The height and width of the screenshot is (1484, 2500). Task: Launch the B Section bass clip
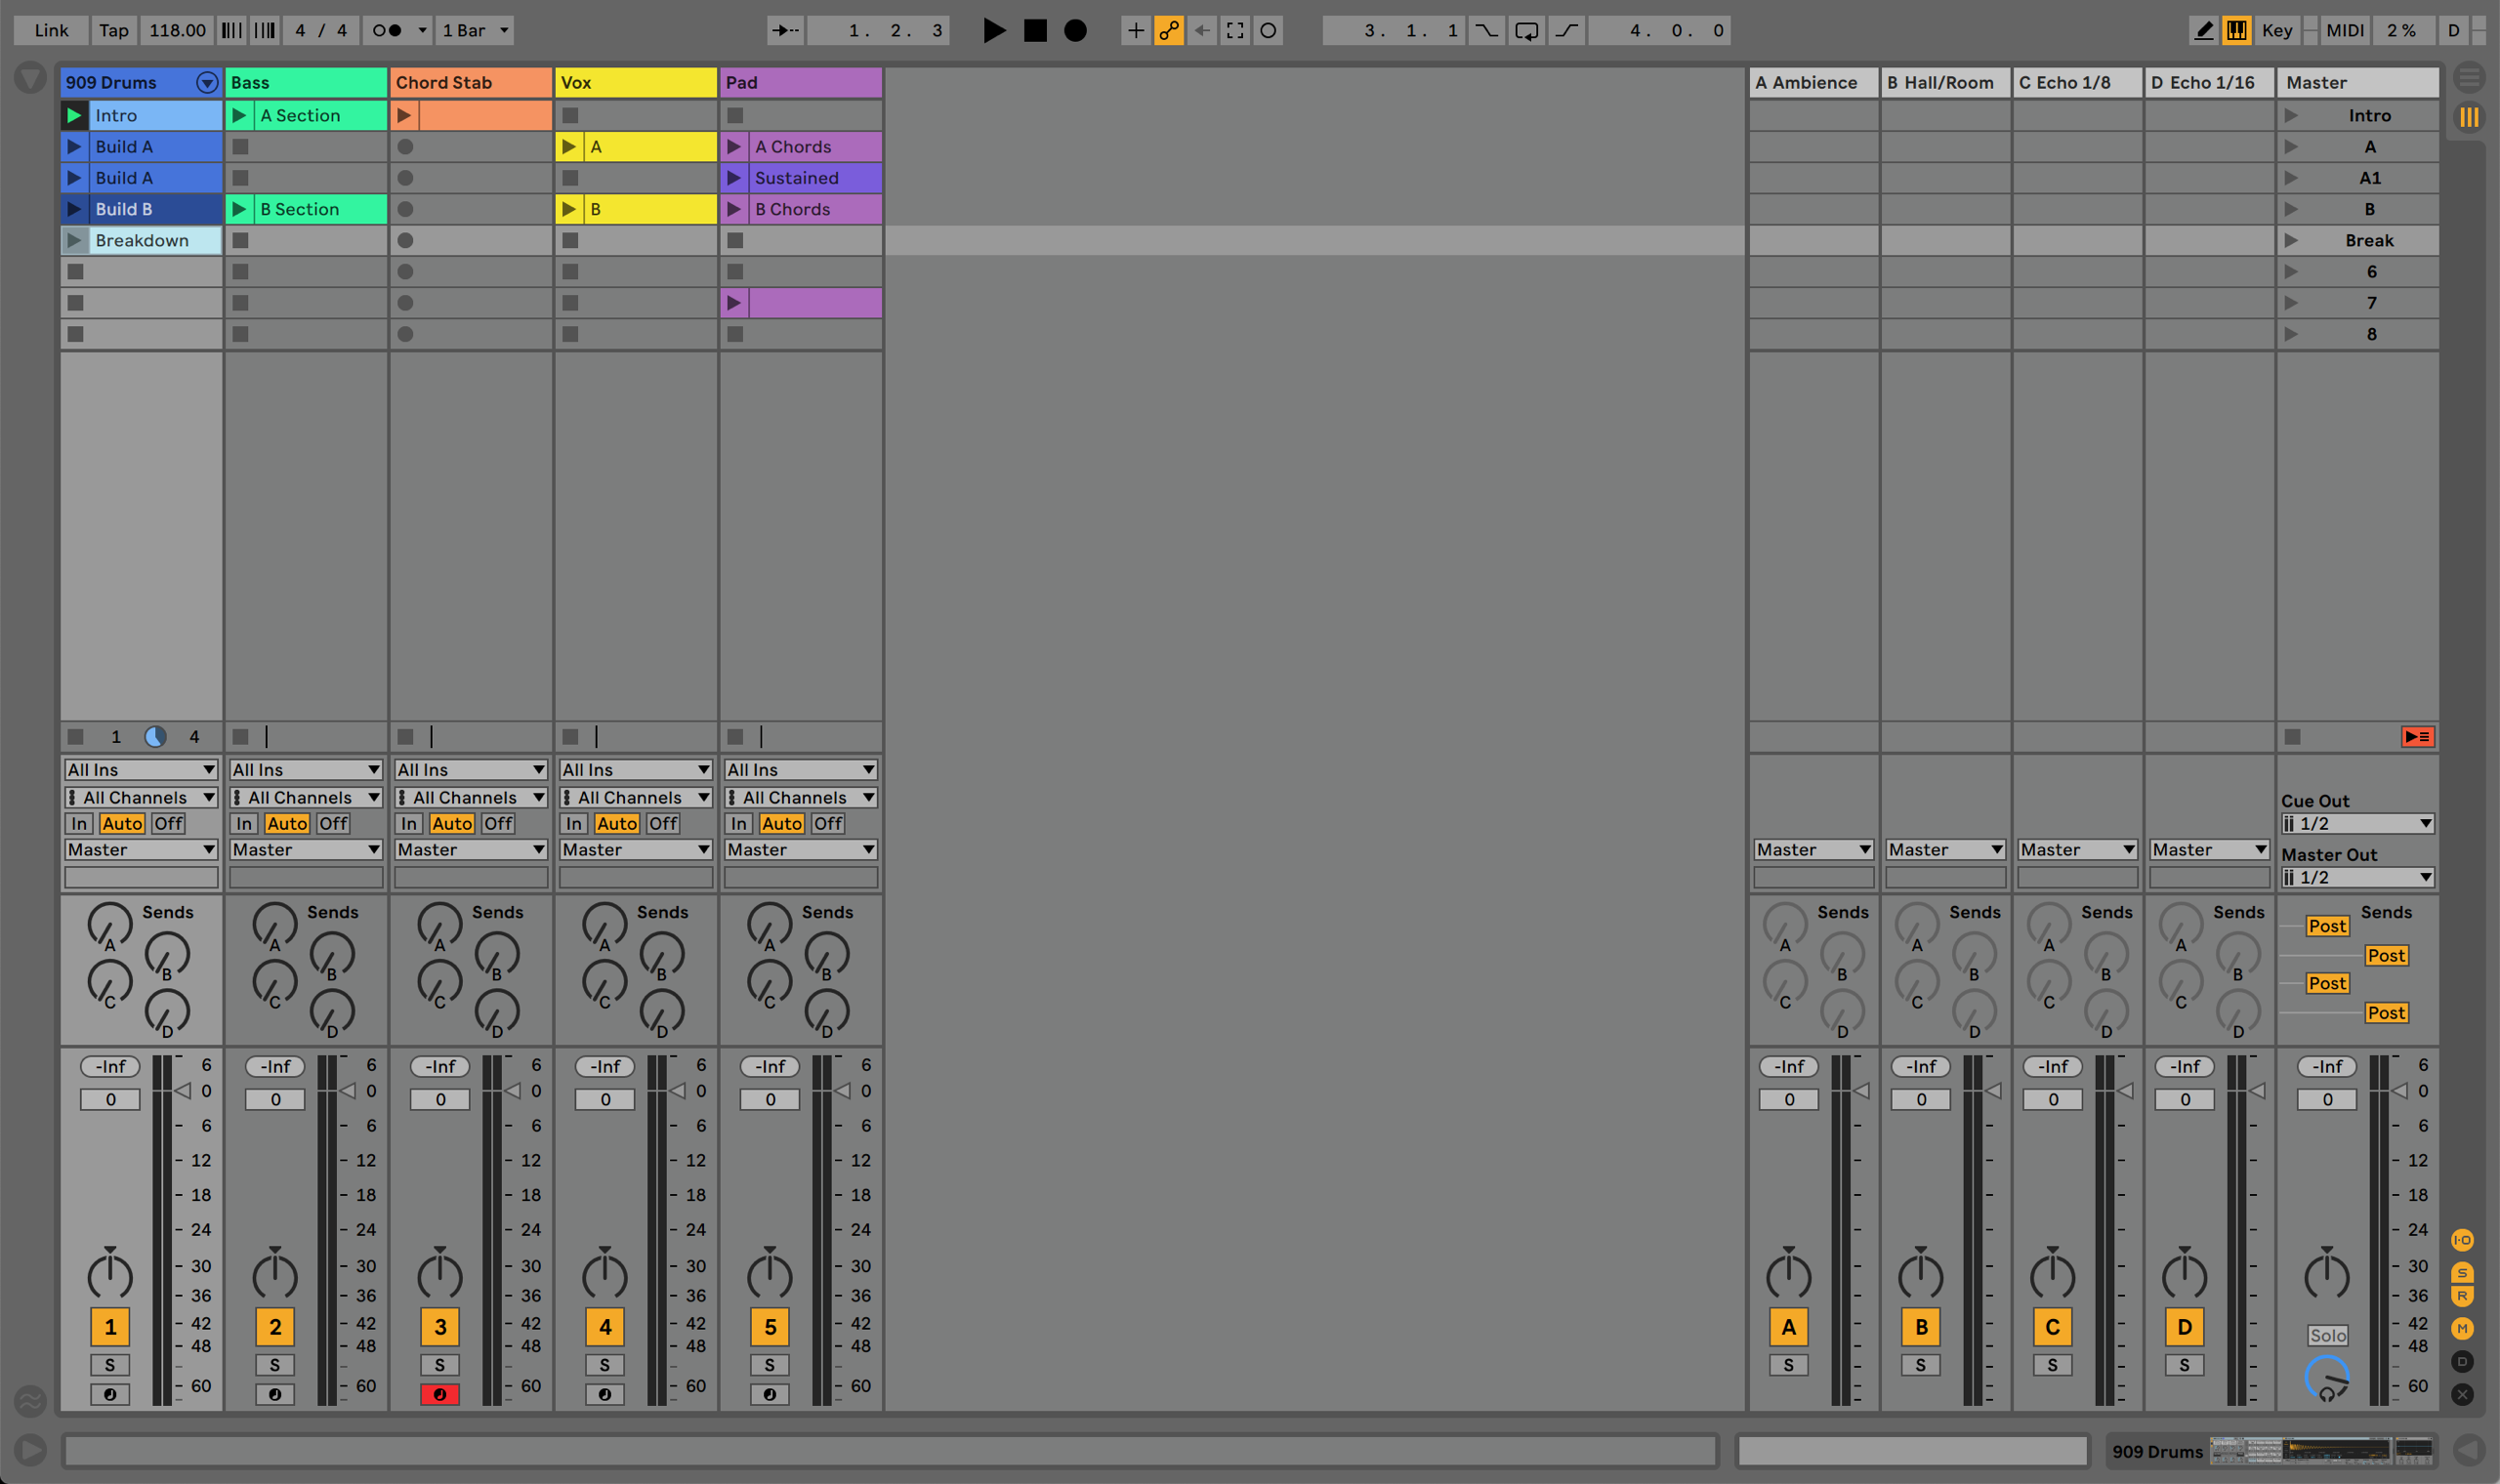pyautogui.click(x=239, y=209)
